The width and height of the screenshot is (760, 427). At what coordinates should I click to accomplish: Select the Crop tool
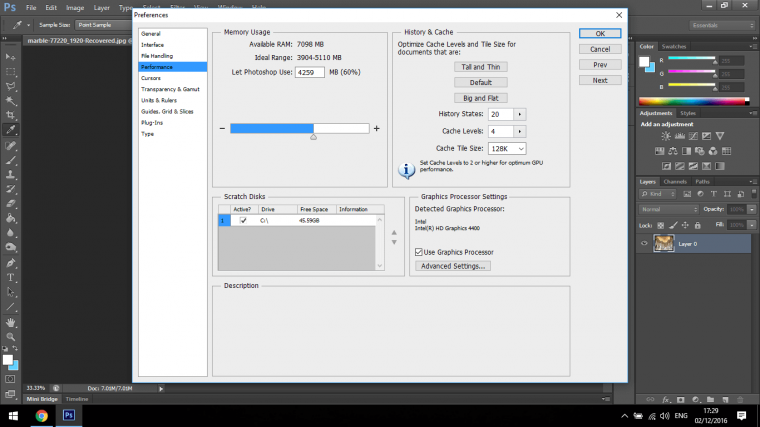(10, 115)
